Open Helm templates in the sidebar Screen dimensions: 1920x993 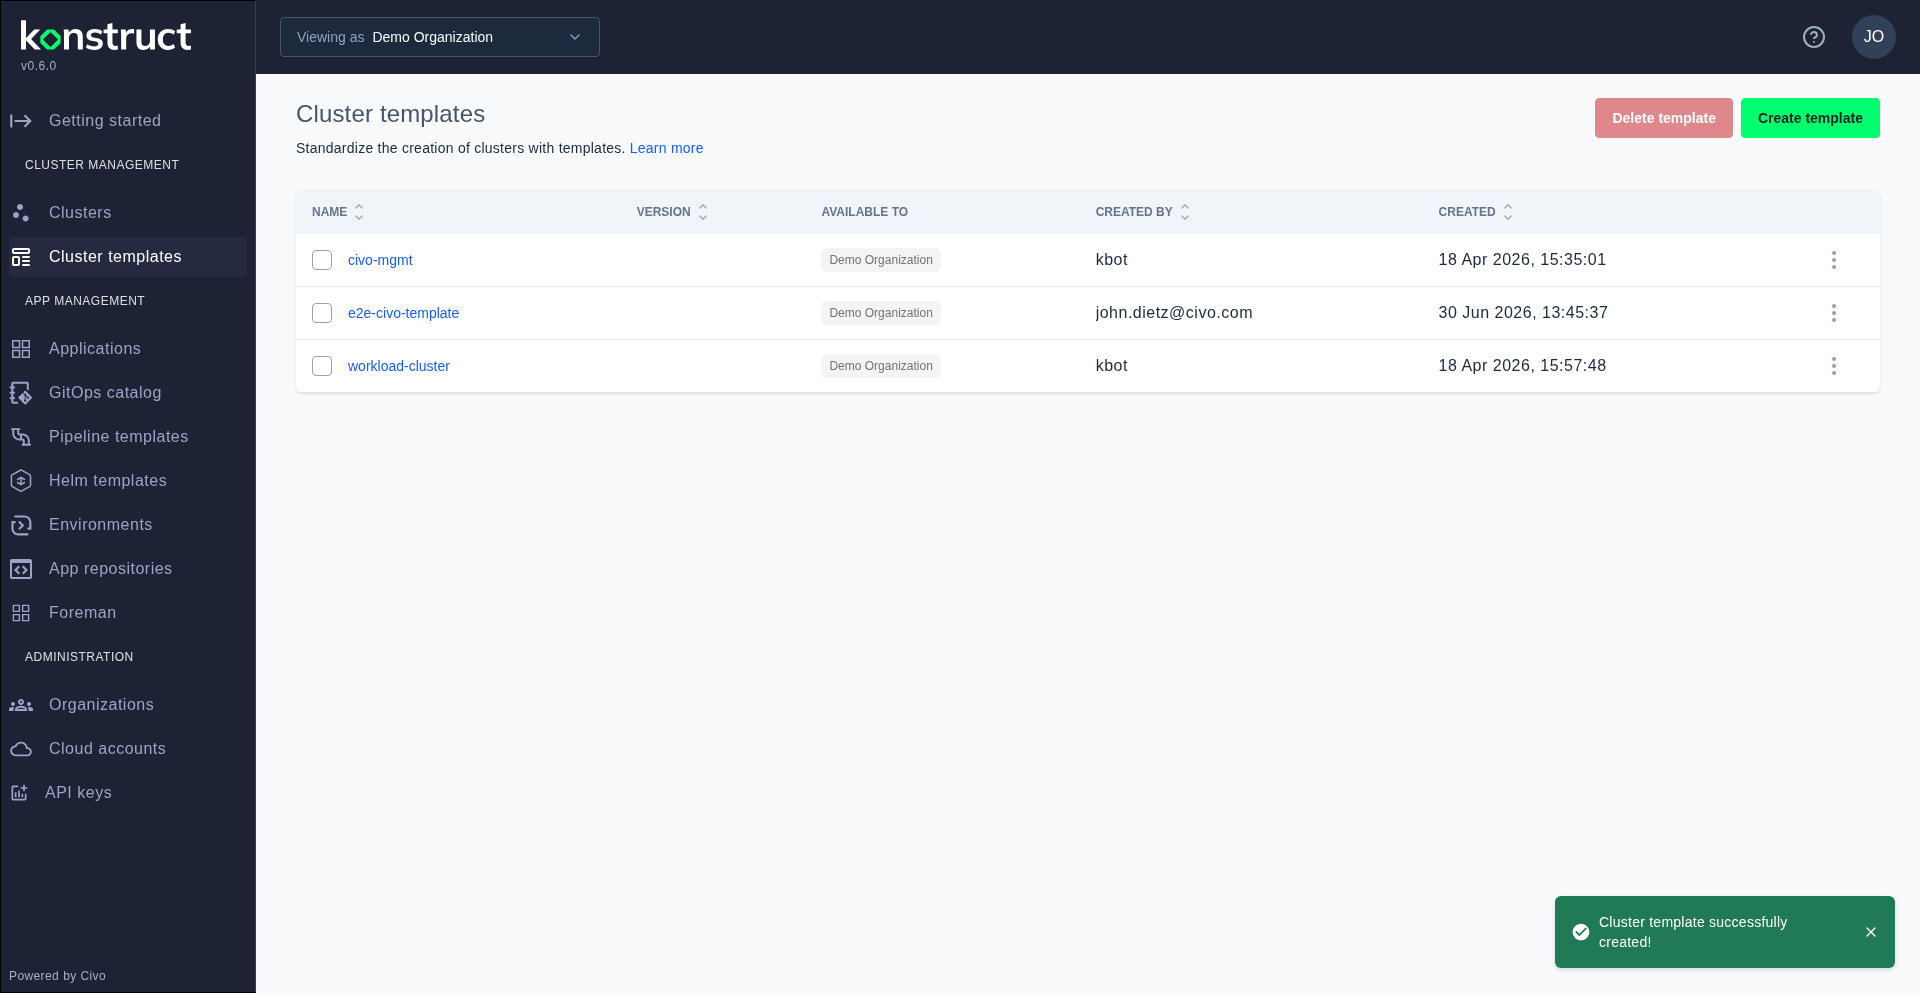pyautogui.click(x=128, y=481)
